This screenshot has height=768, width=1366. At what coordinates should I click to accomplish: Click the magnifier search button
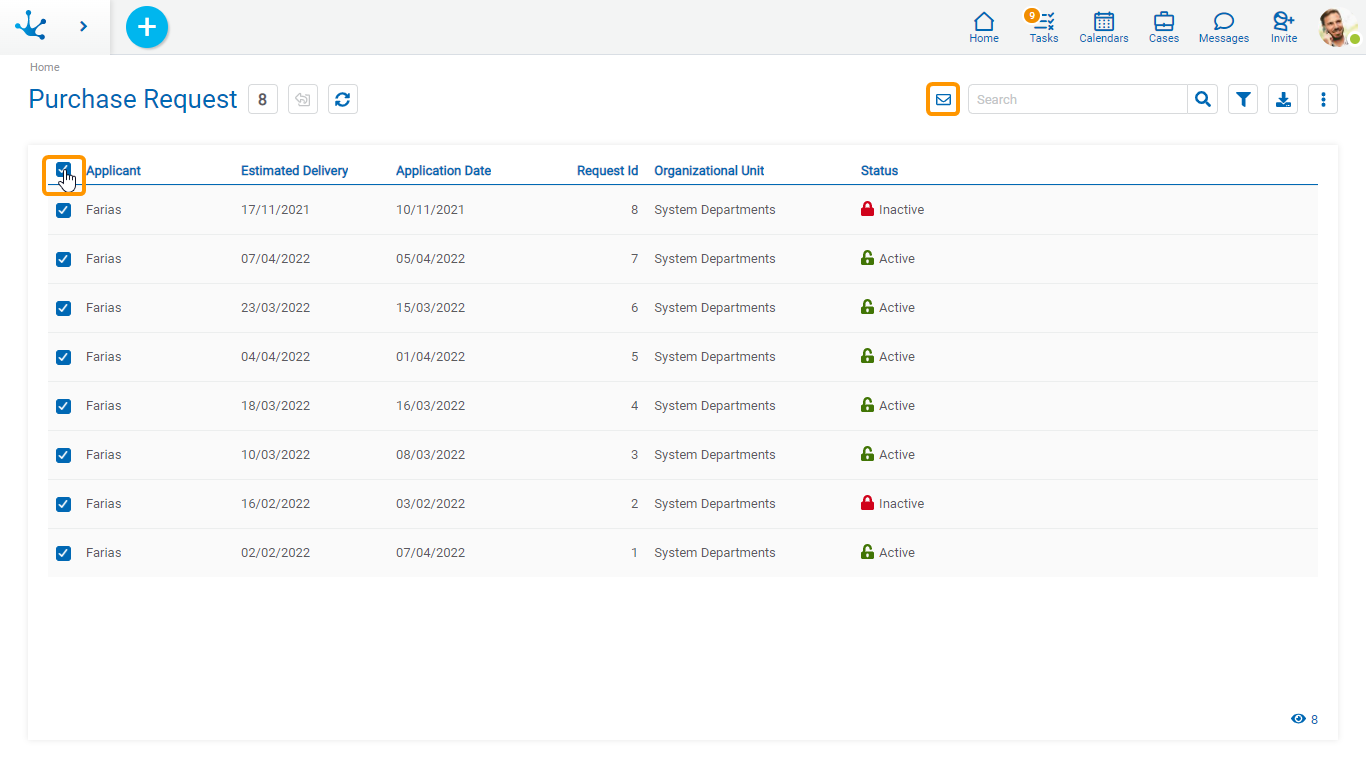point(1203,99)
